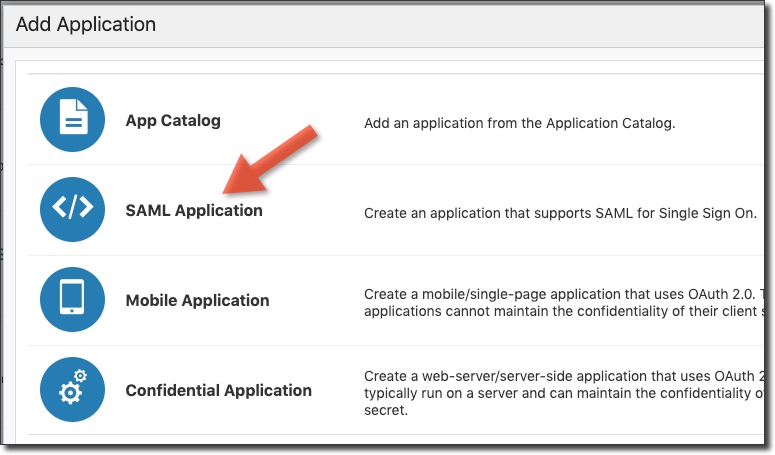Image resolution: width=775 pixels, height=455 pixels.
Task: Click the App Catalog description text
Action: click(519, 124)
